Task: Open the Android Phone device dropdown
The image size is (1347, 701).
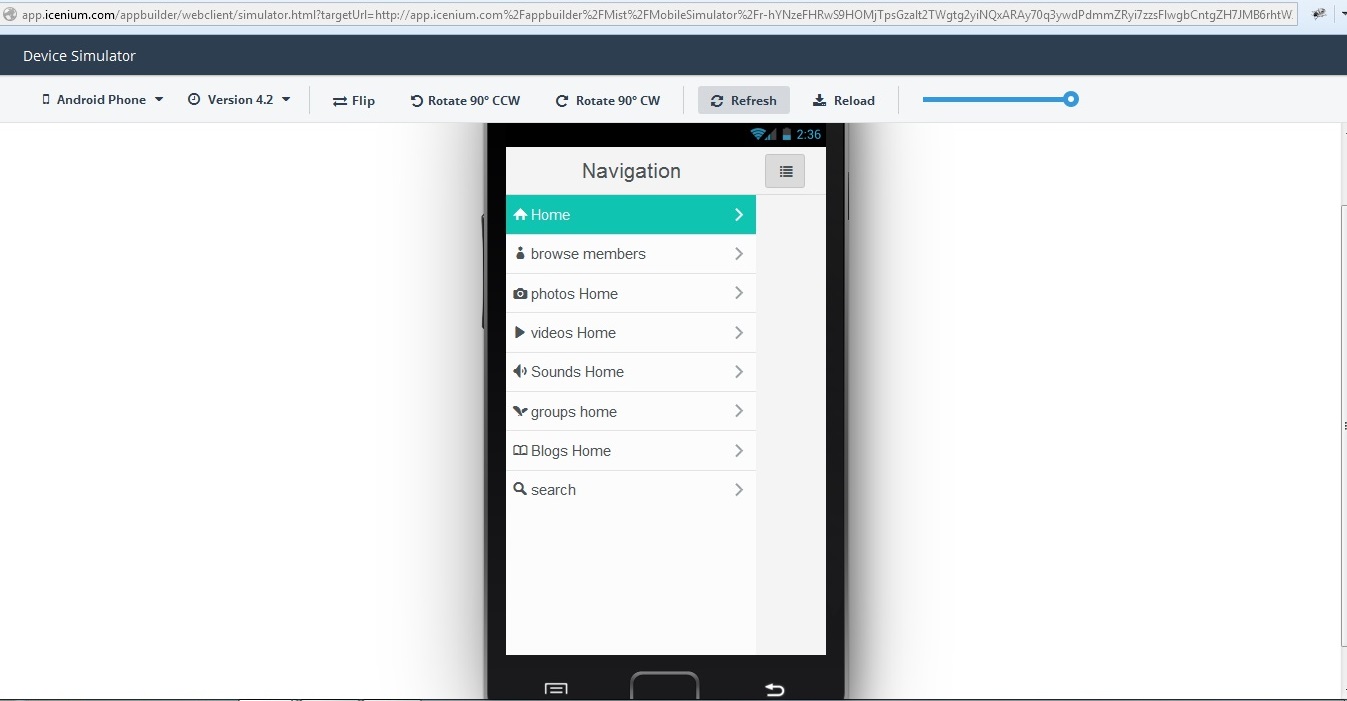Action: 102,100
